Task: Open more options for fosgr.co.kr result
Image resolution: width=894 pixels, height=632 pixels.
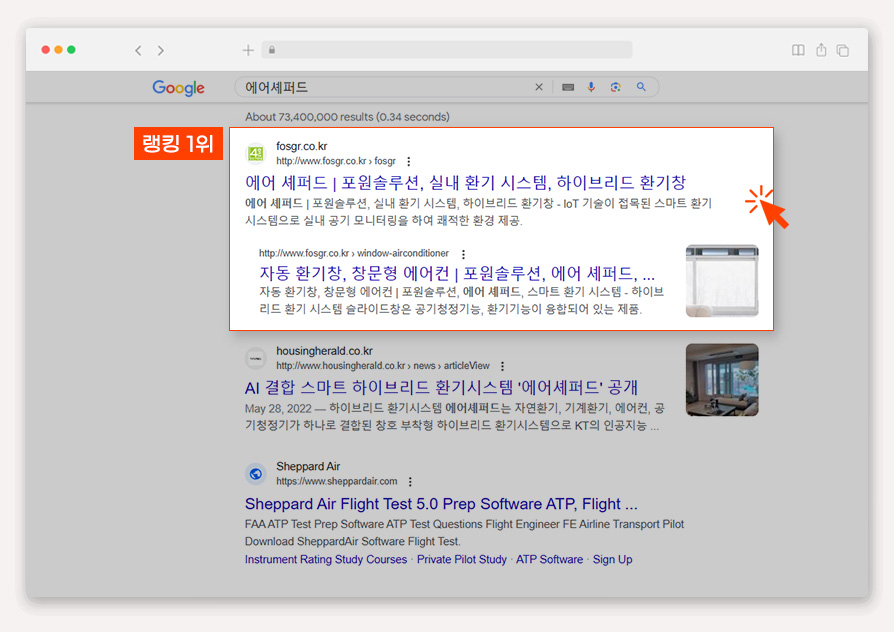Action: (409, 161)
